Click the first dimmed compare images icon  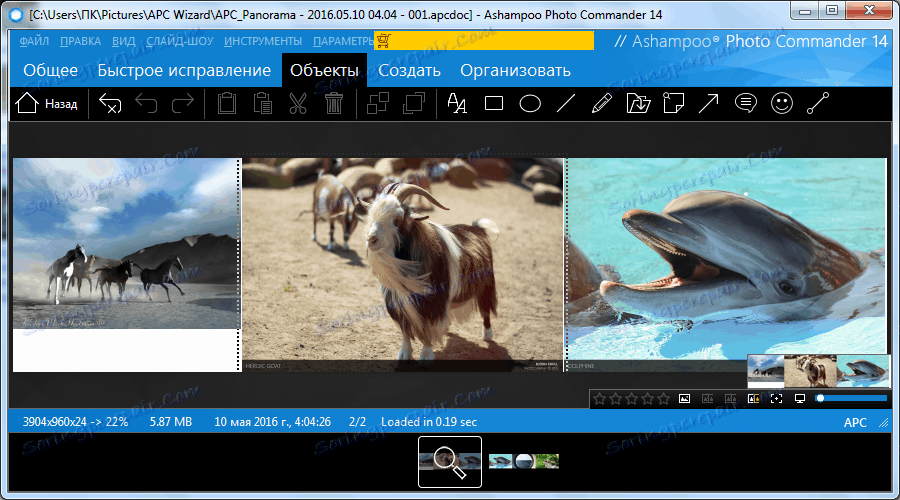(707, 398)
